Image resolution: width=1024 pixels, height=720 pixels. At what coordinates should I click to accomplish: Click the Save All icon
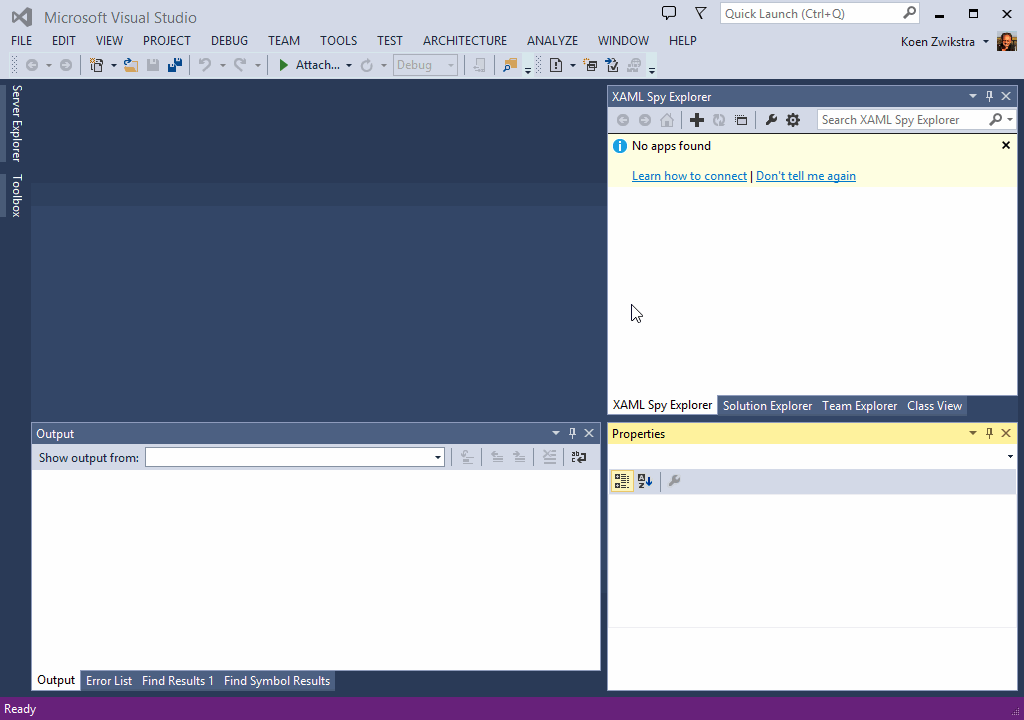click(x=175, y=65)
